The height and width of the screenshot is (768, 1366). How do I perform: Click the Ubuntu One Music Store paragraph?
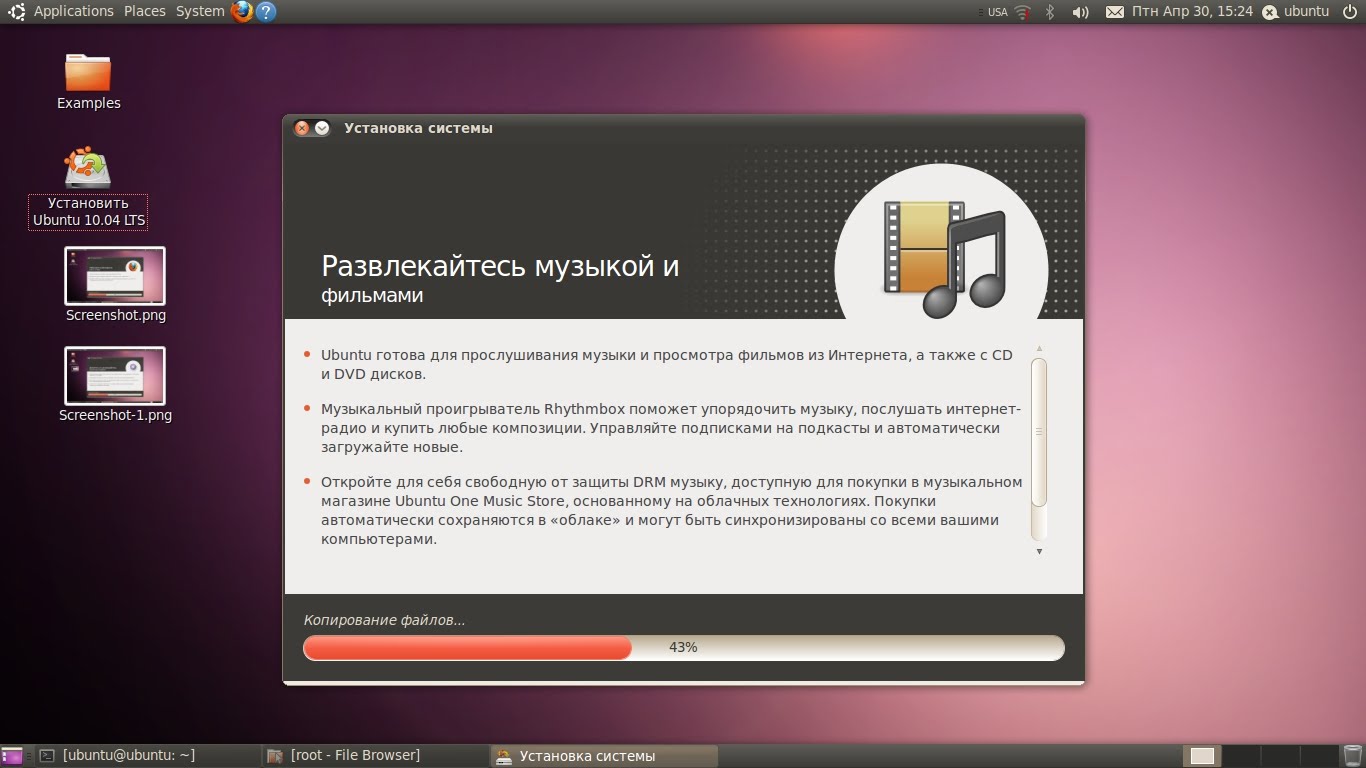(x=671, y=510)
